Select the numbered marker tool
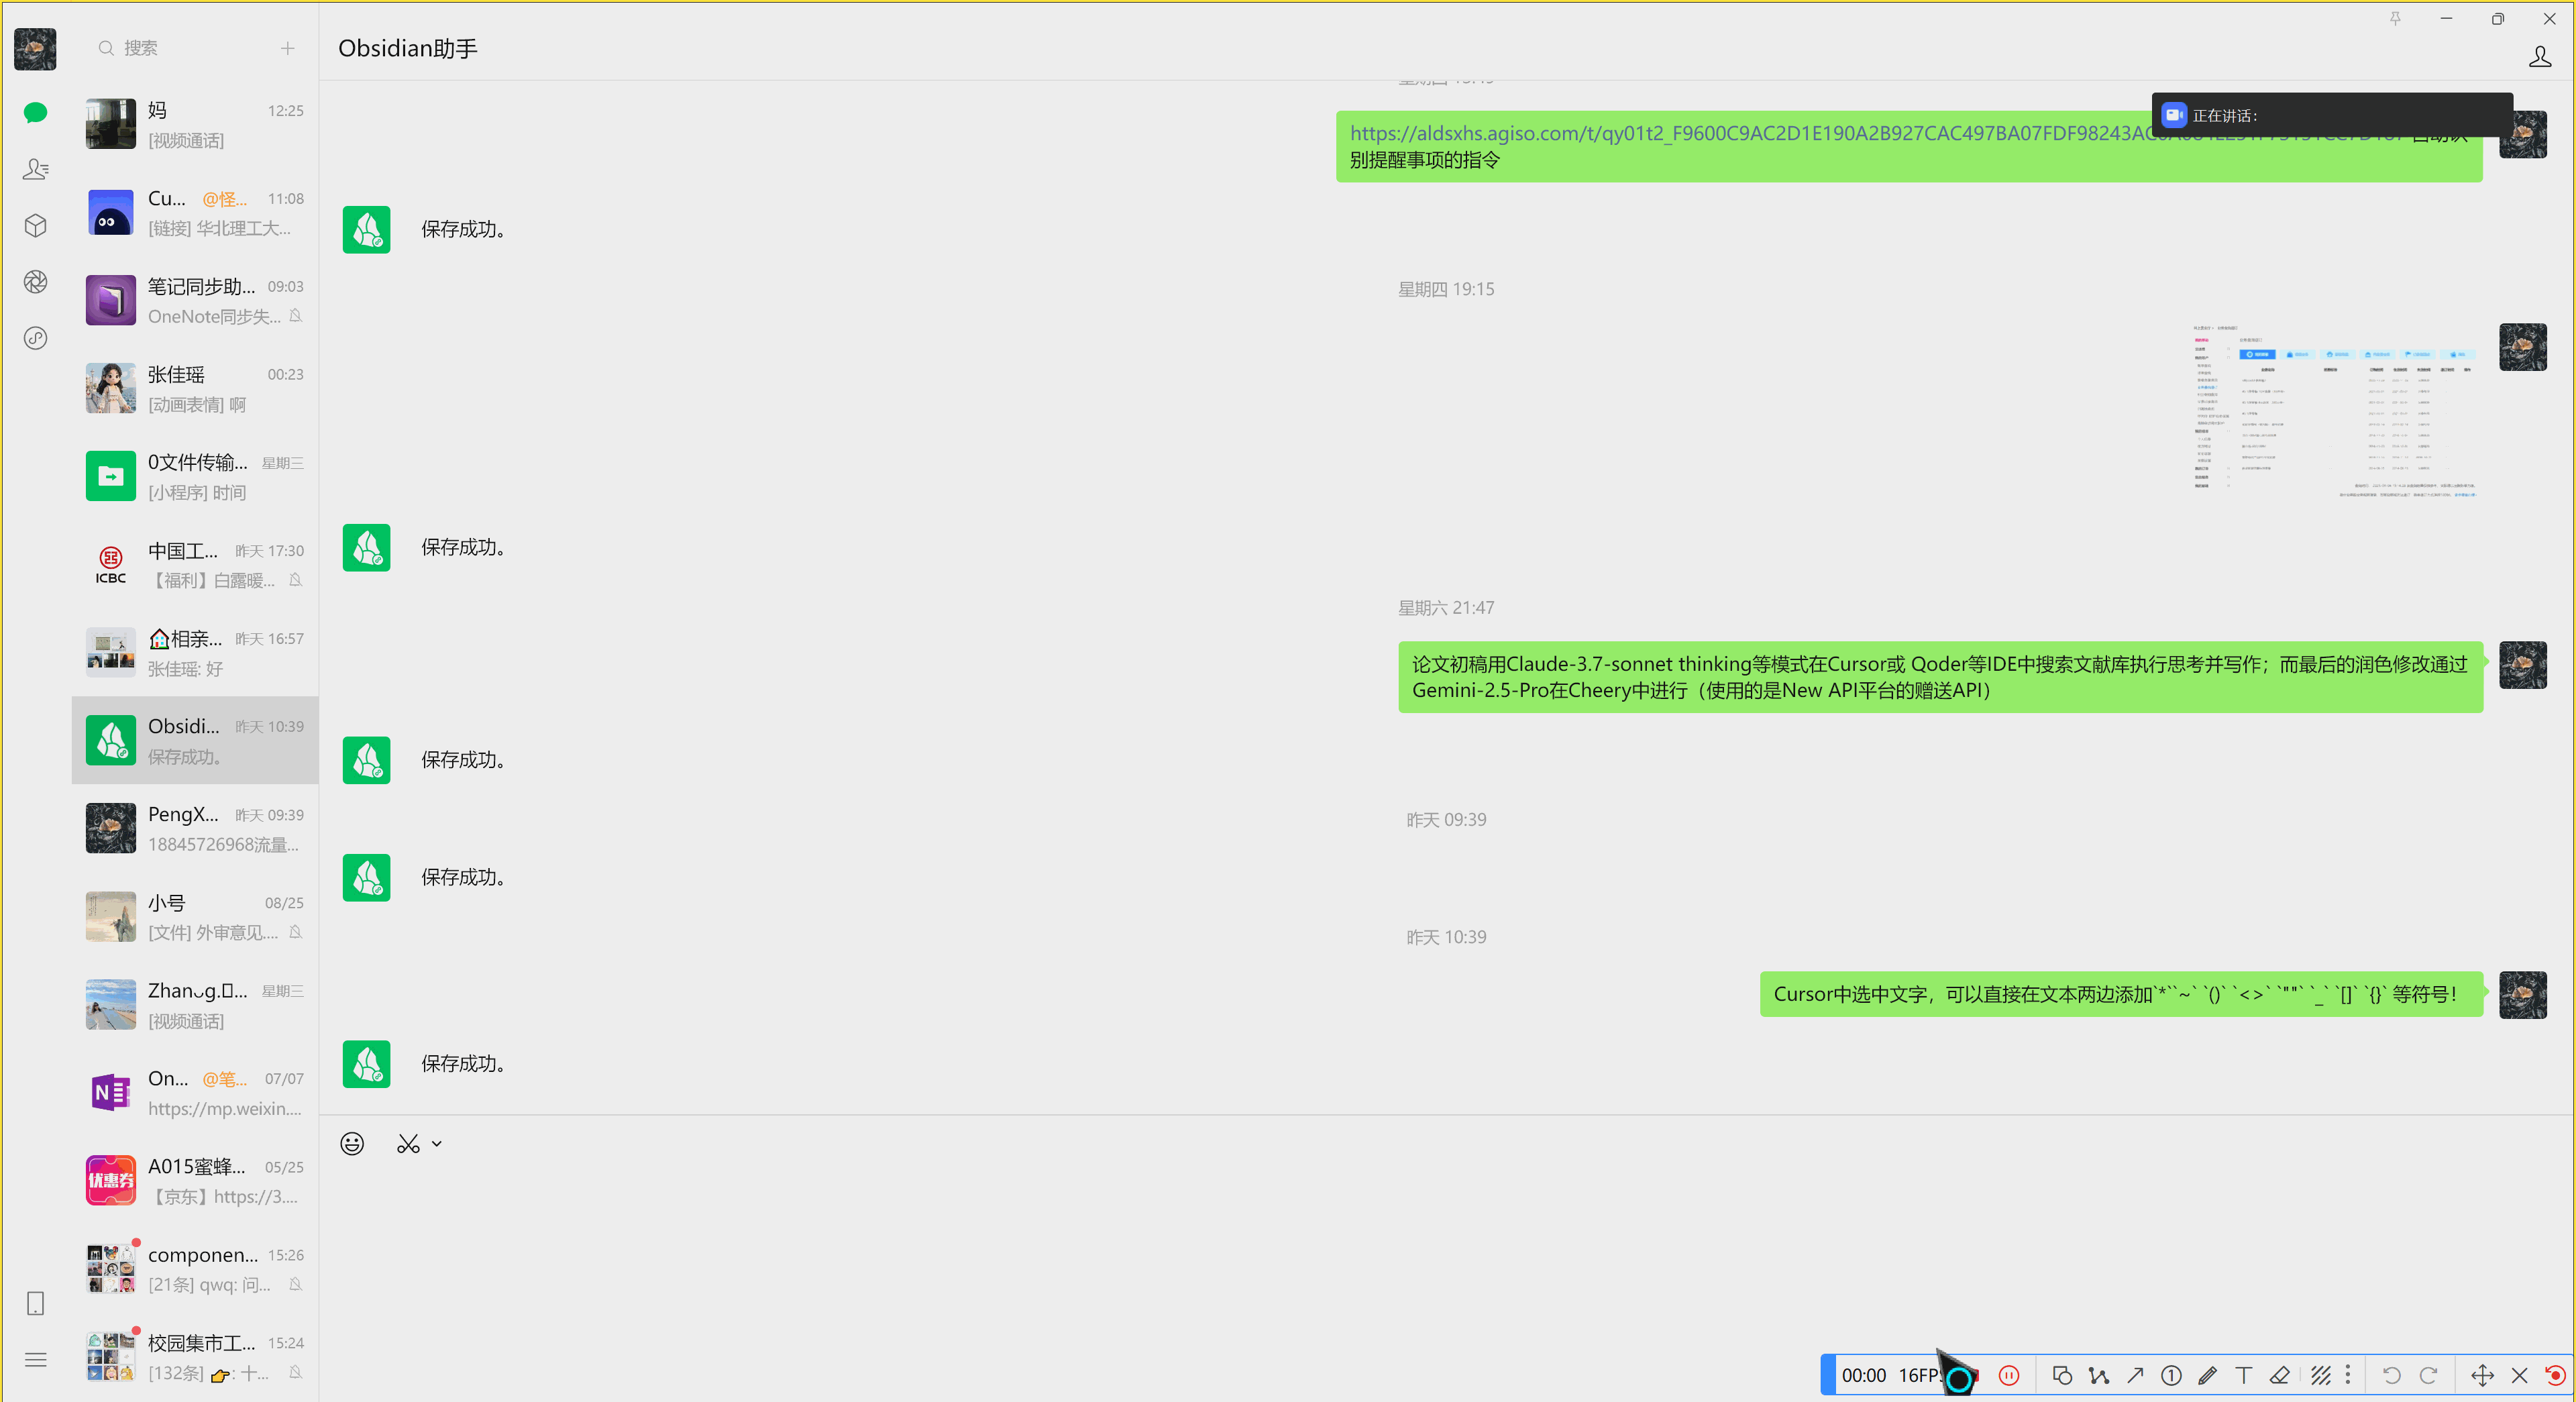2576x1402 pixels. click(2171, 1376)
